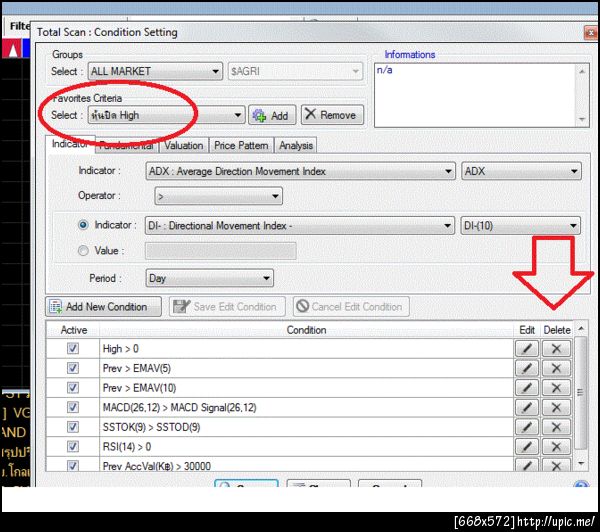Open the ADX Average Direction Movement dropdown

pos(300,171)
